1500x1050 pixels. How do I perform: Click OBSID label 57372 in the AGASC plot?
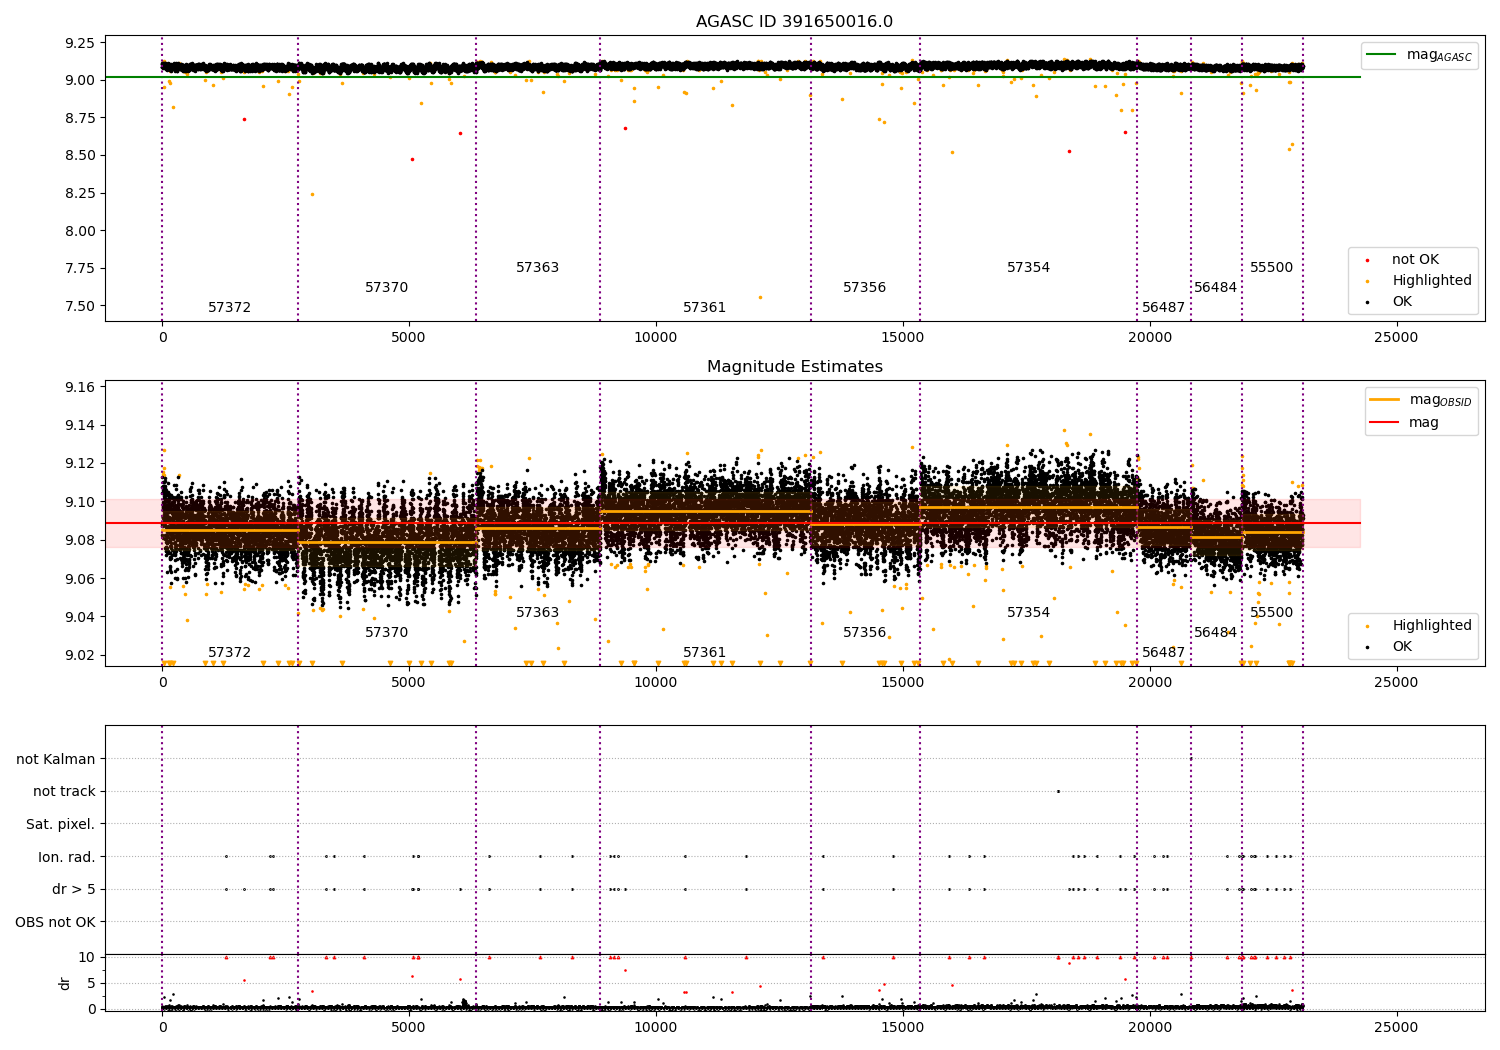click(x=230, y=308)
